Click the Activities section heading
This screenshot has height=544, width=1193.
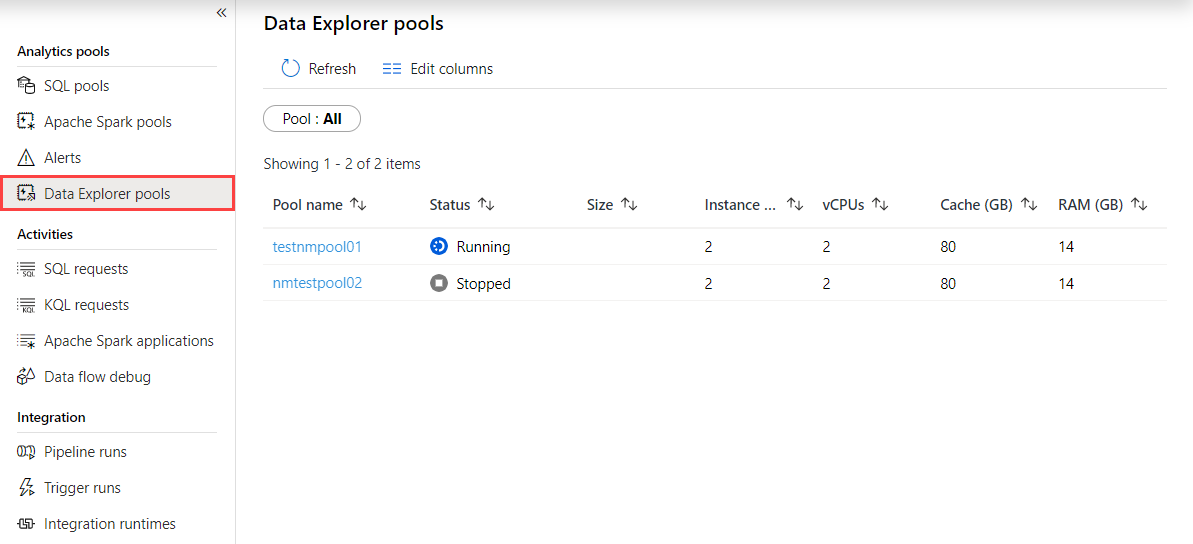45,234
